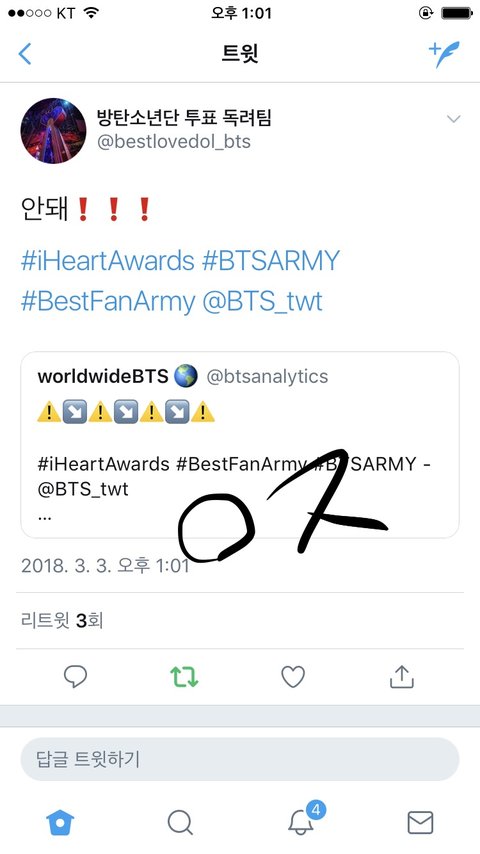
Task: Open the #BTSARMY hashtag in tweet
Action: (271, 260)
